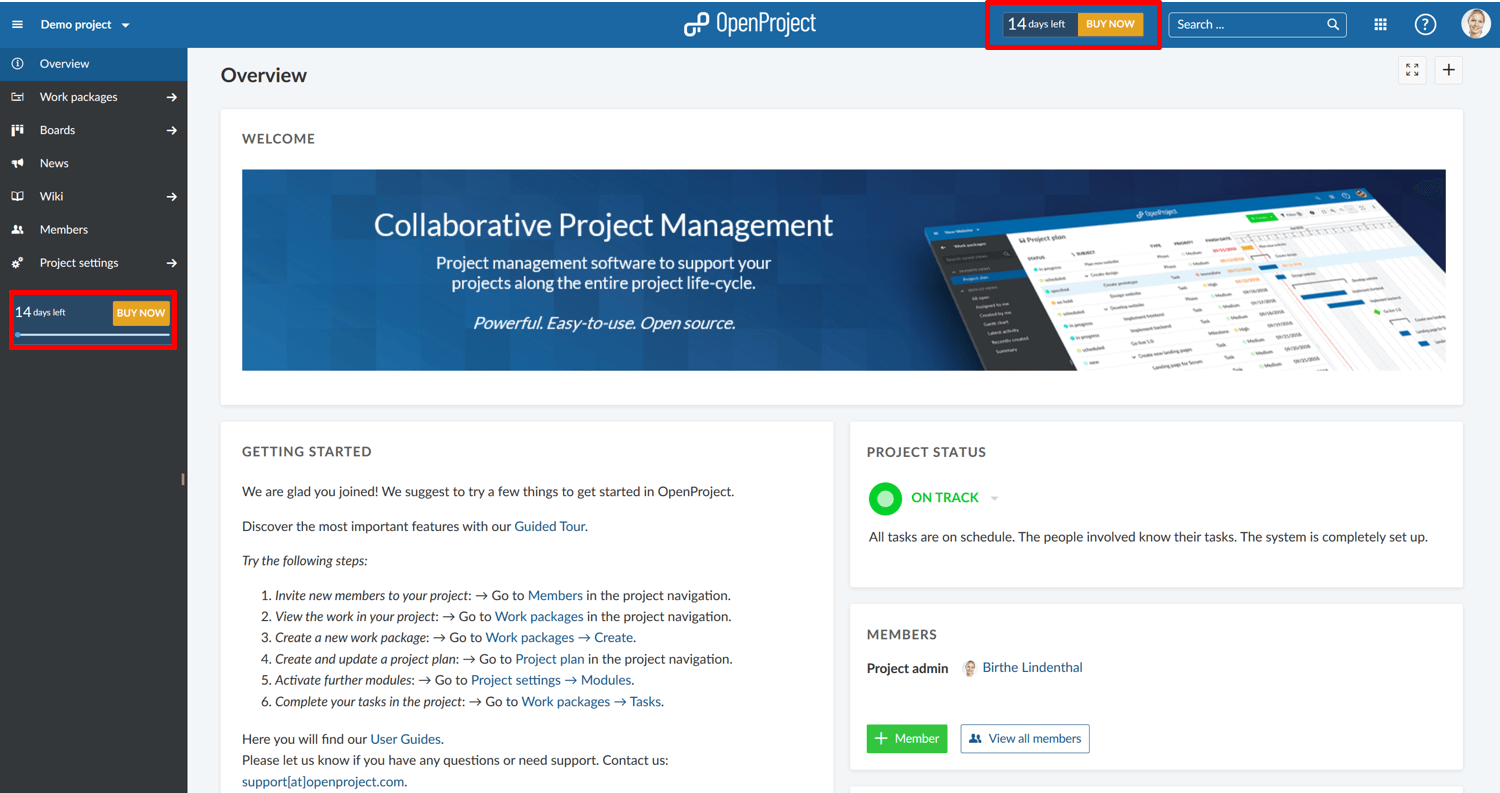Open the On Track status dropdown

[x=994, y=498]
